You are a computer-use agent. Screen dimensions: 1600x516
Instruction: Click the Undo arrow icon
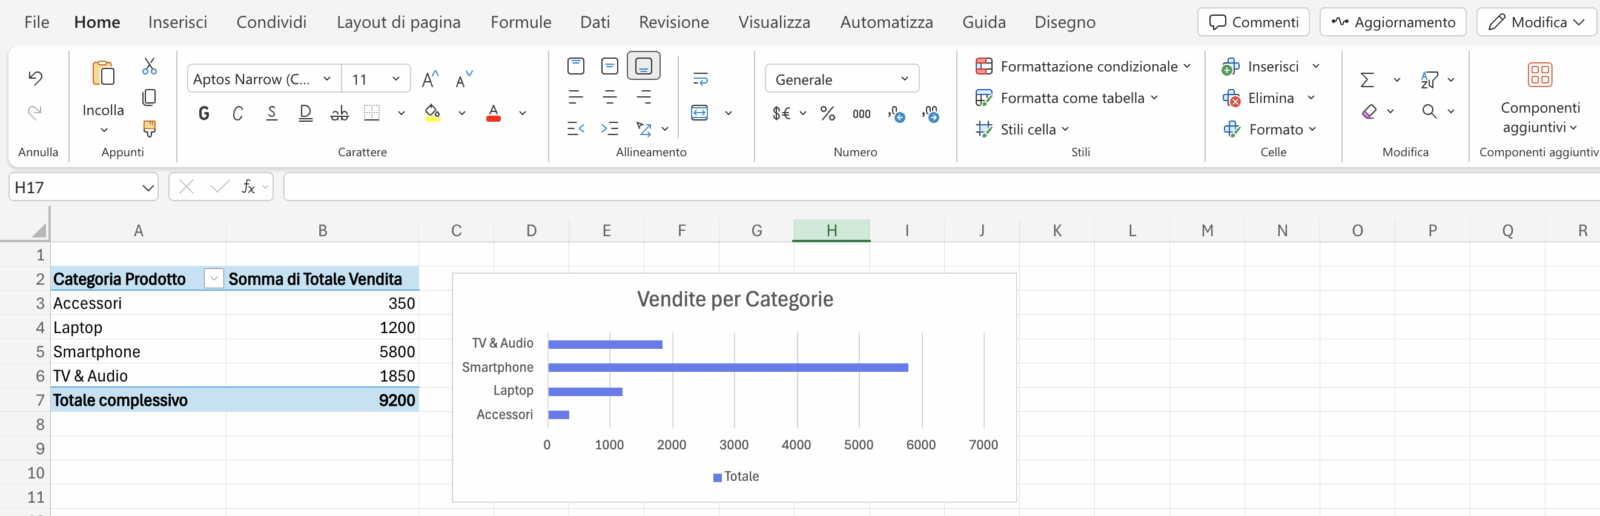point(35,77)
